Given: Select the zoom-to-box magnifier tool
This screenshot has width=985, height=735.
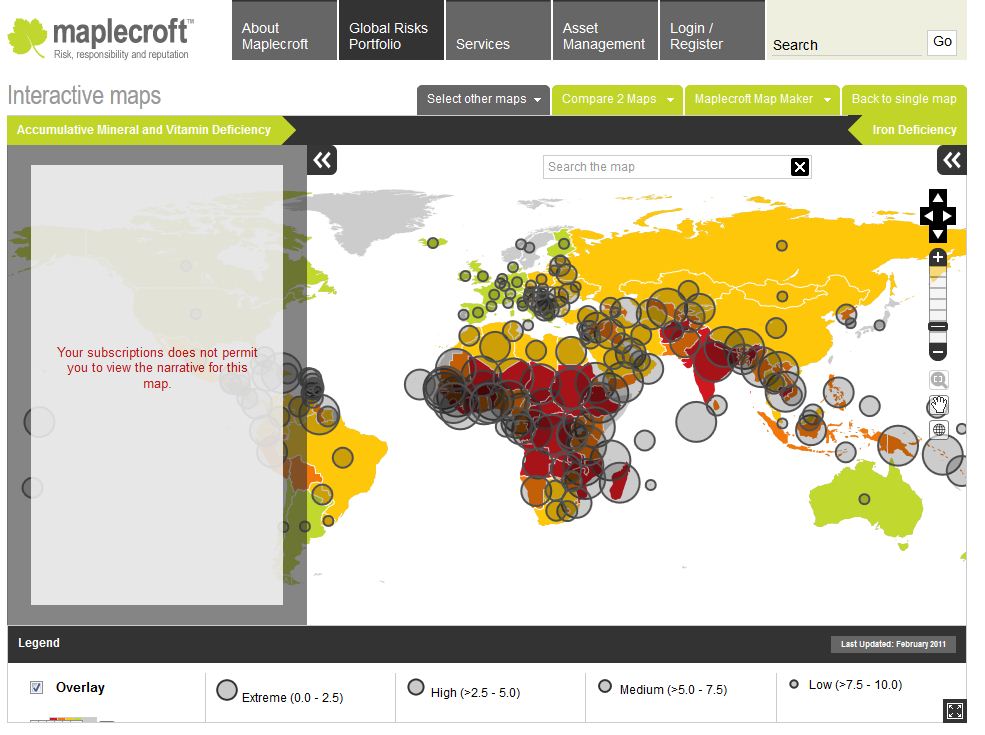Looking at the screenshot, I should (x=939, y=379).
